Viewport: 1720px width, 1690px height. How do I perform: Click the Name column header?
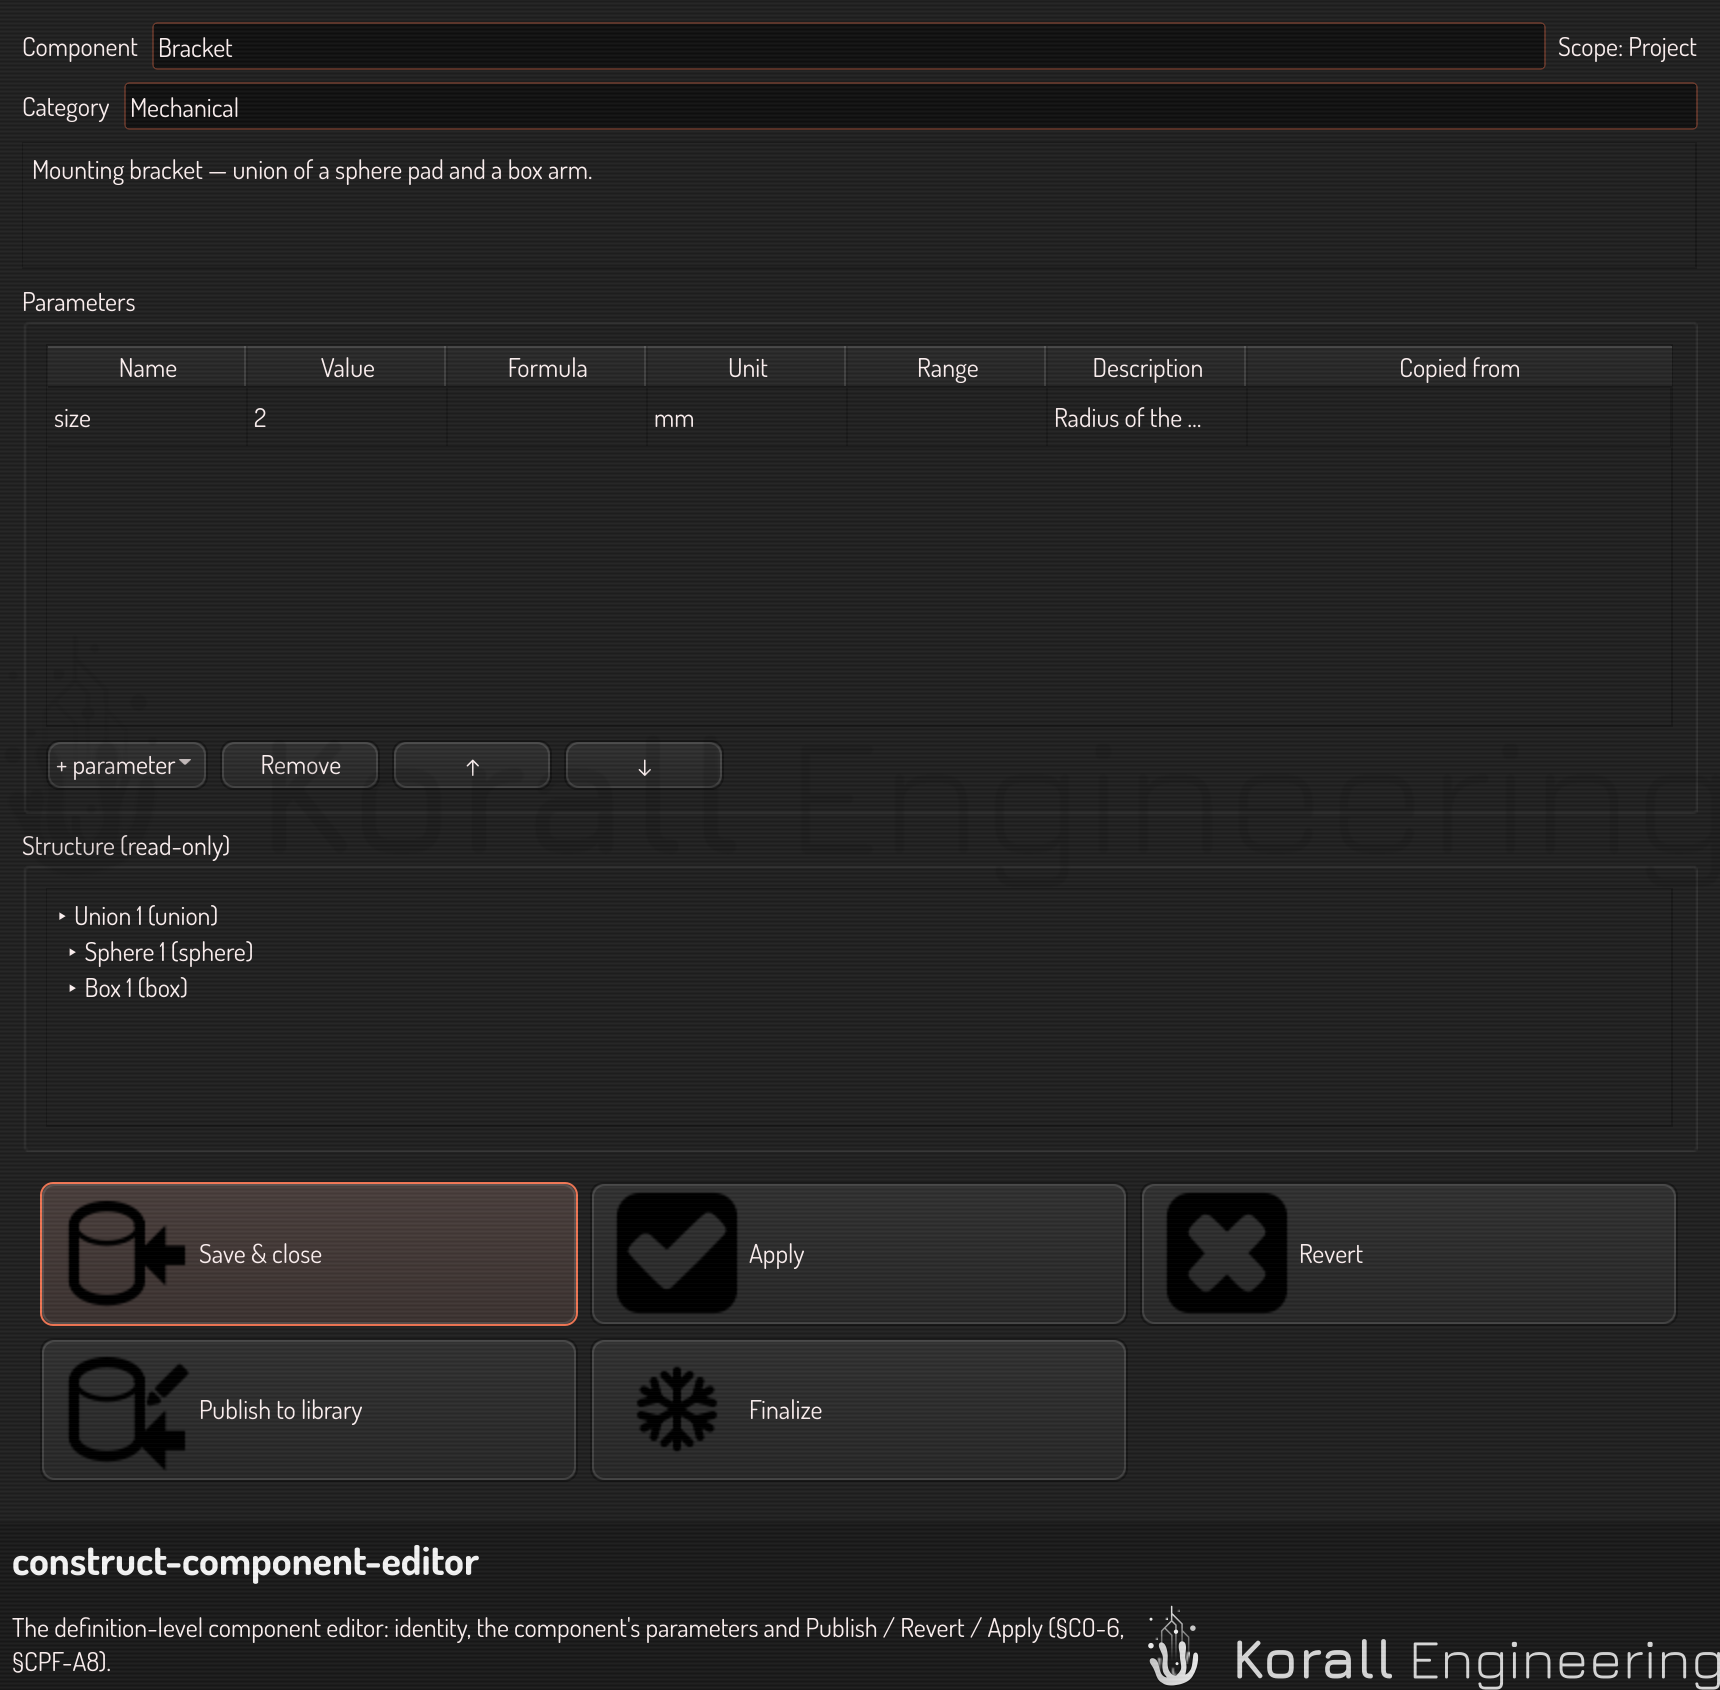click(147, 368)
